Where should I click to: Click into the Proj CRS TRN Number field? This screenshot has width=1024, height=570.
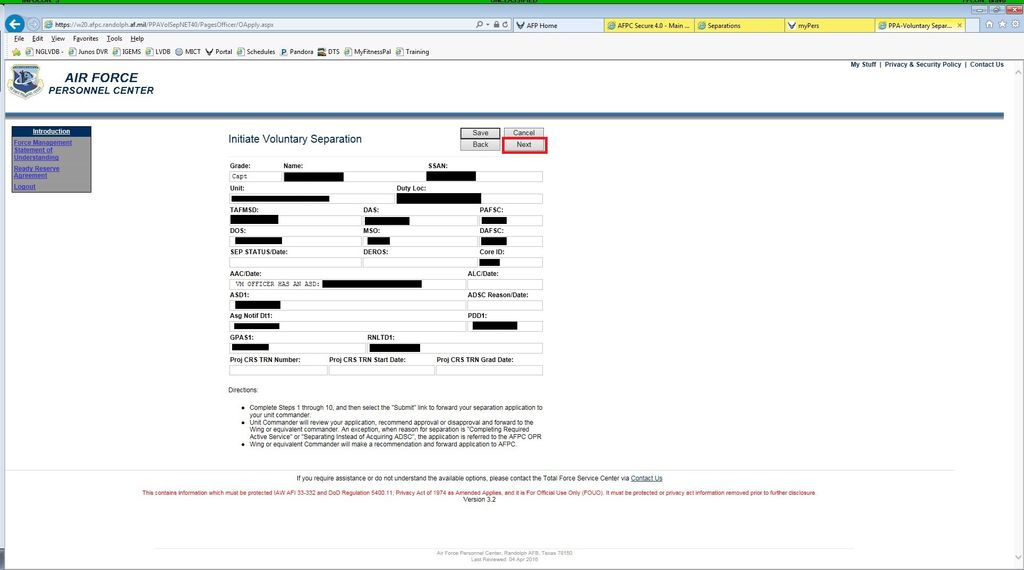pyautogui.click(x=278, y=370)
